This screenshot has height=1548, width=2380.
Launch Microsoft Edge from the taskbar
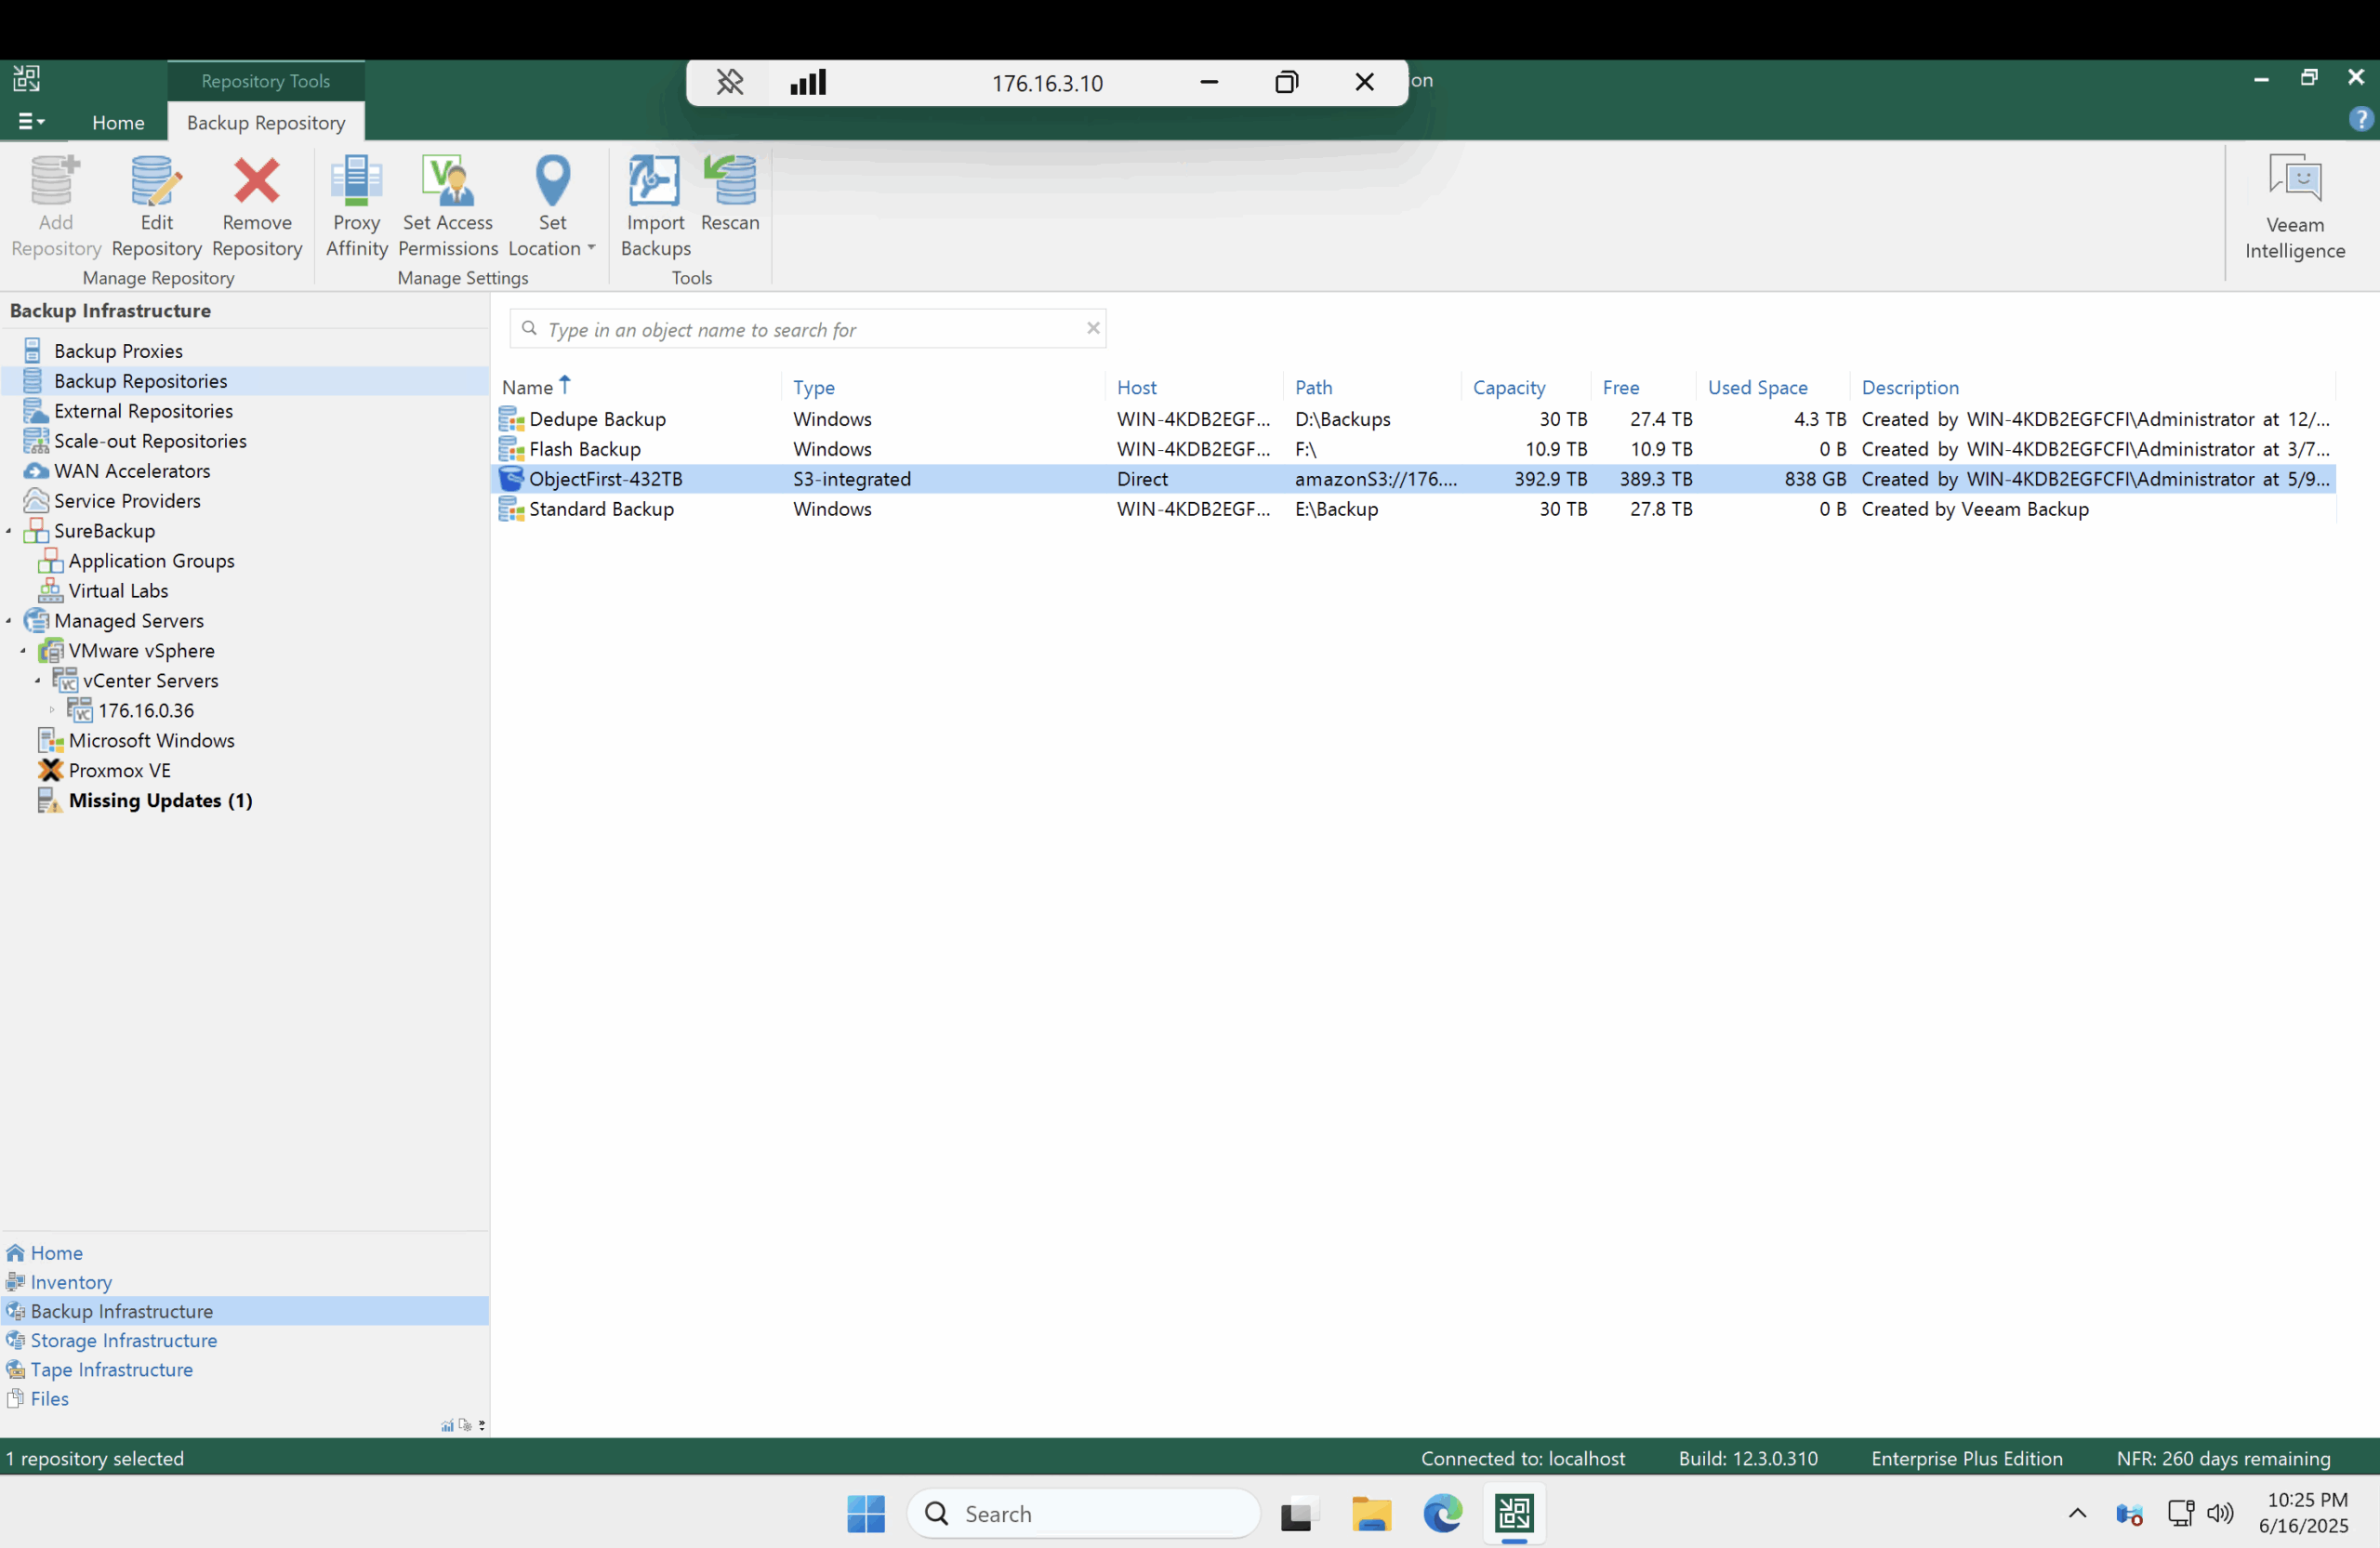point(1443,1513)
